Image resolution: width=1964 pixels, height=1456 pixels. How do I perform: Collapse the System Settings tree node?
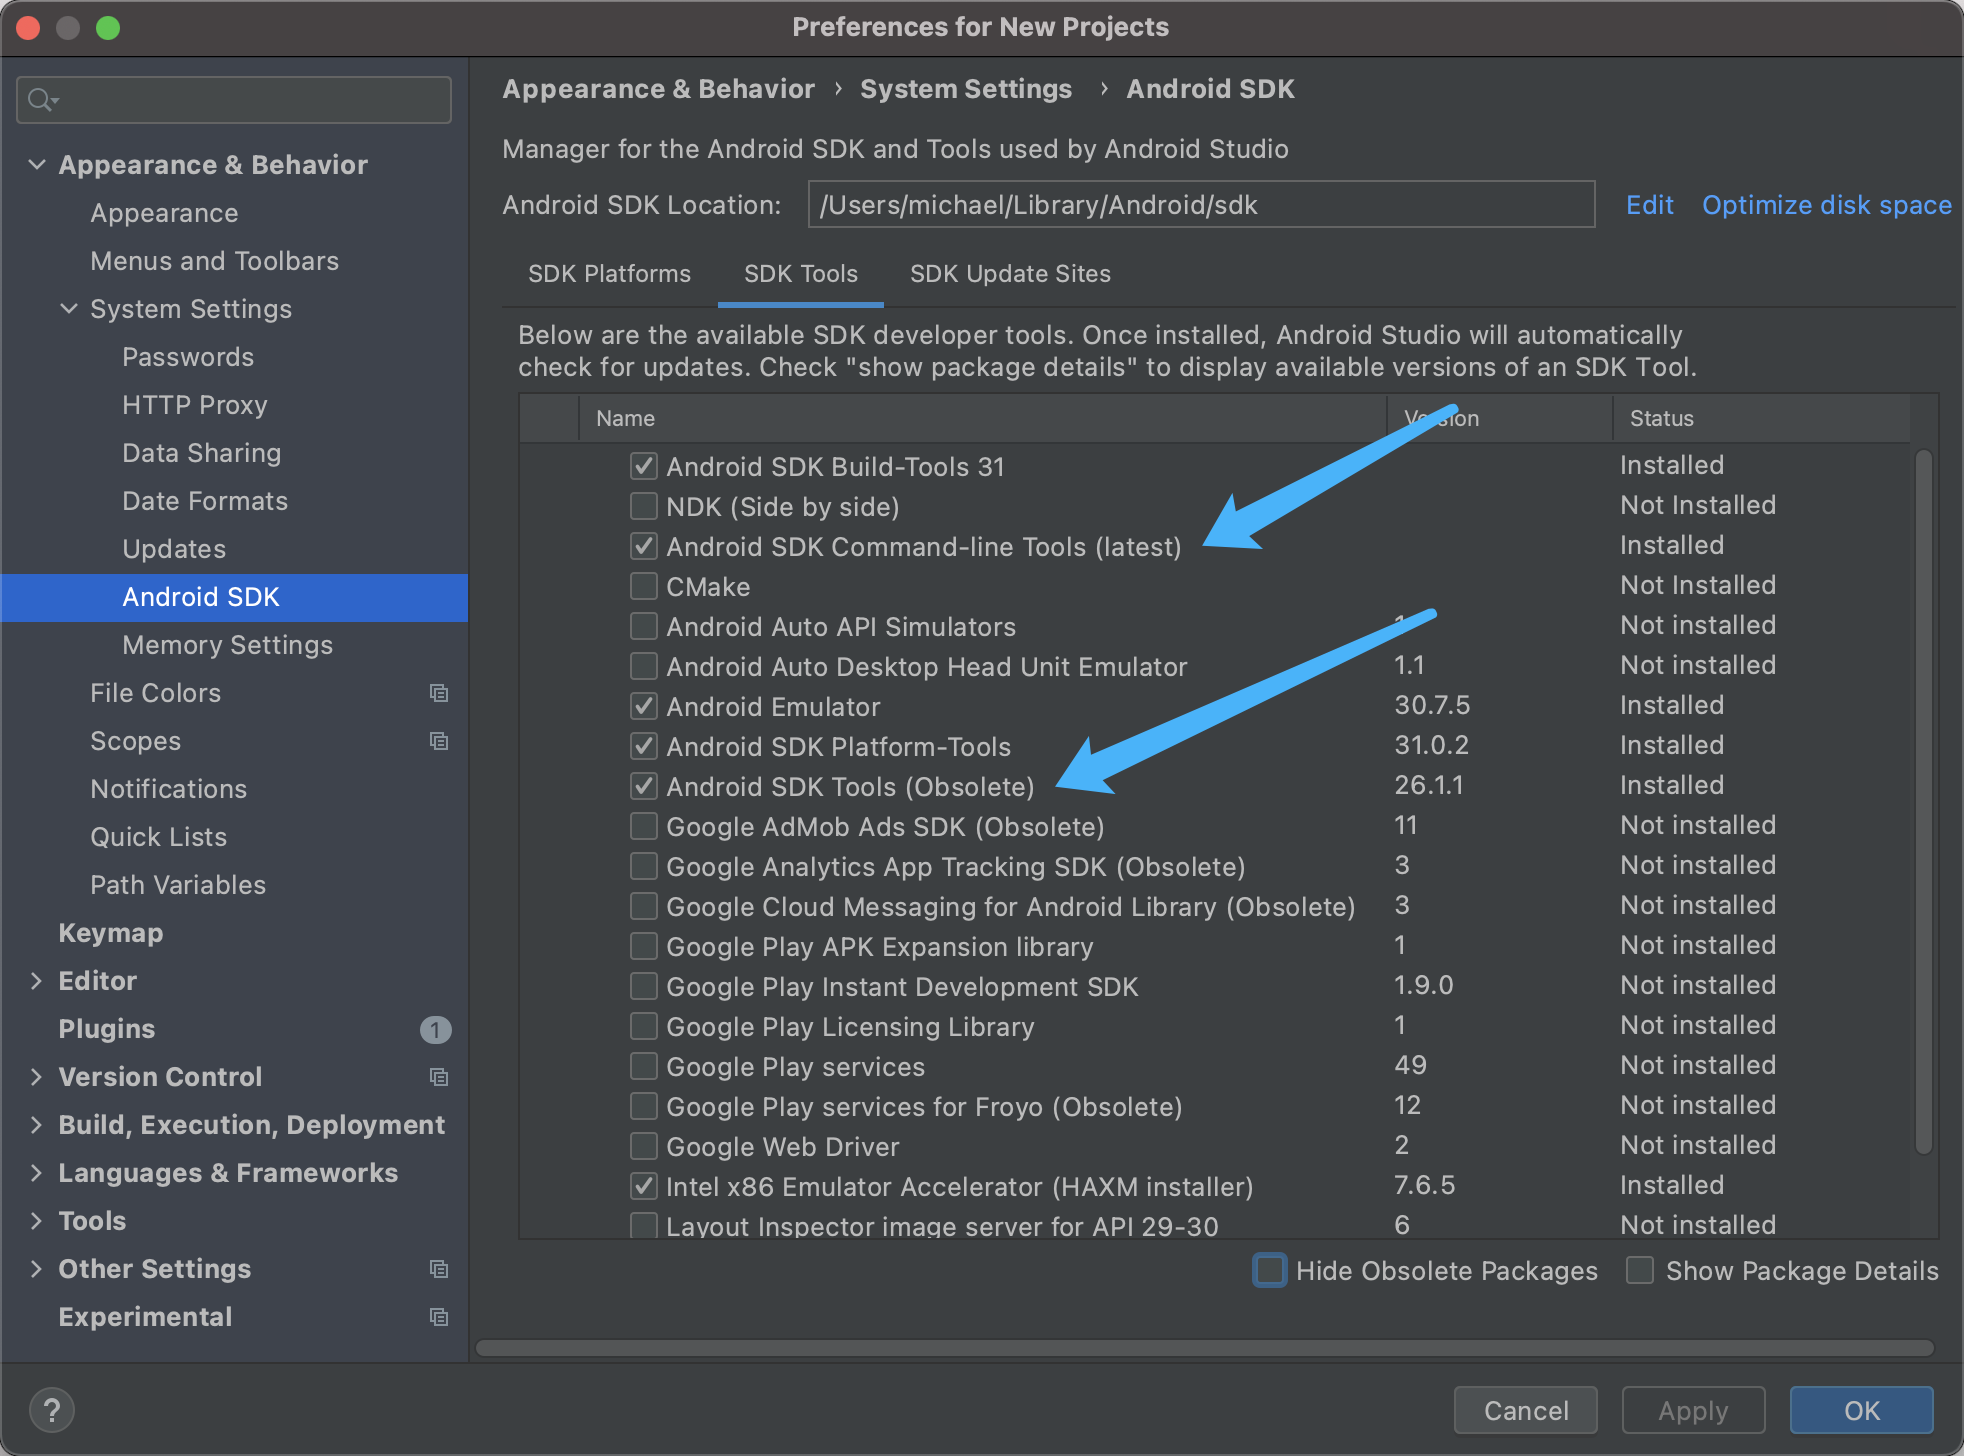tap(69, 309)
